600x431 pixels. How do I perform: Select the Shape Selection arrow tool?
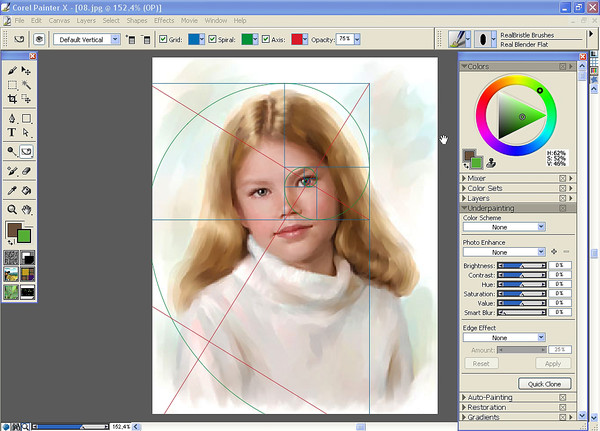point(26,132)
